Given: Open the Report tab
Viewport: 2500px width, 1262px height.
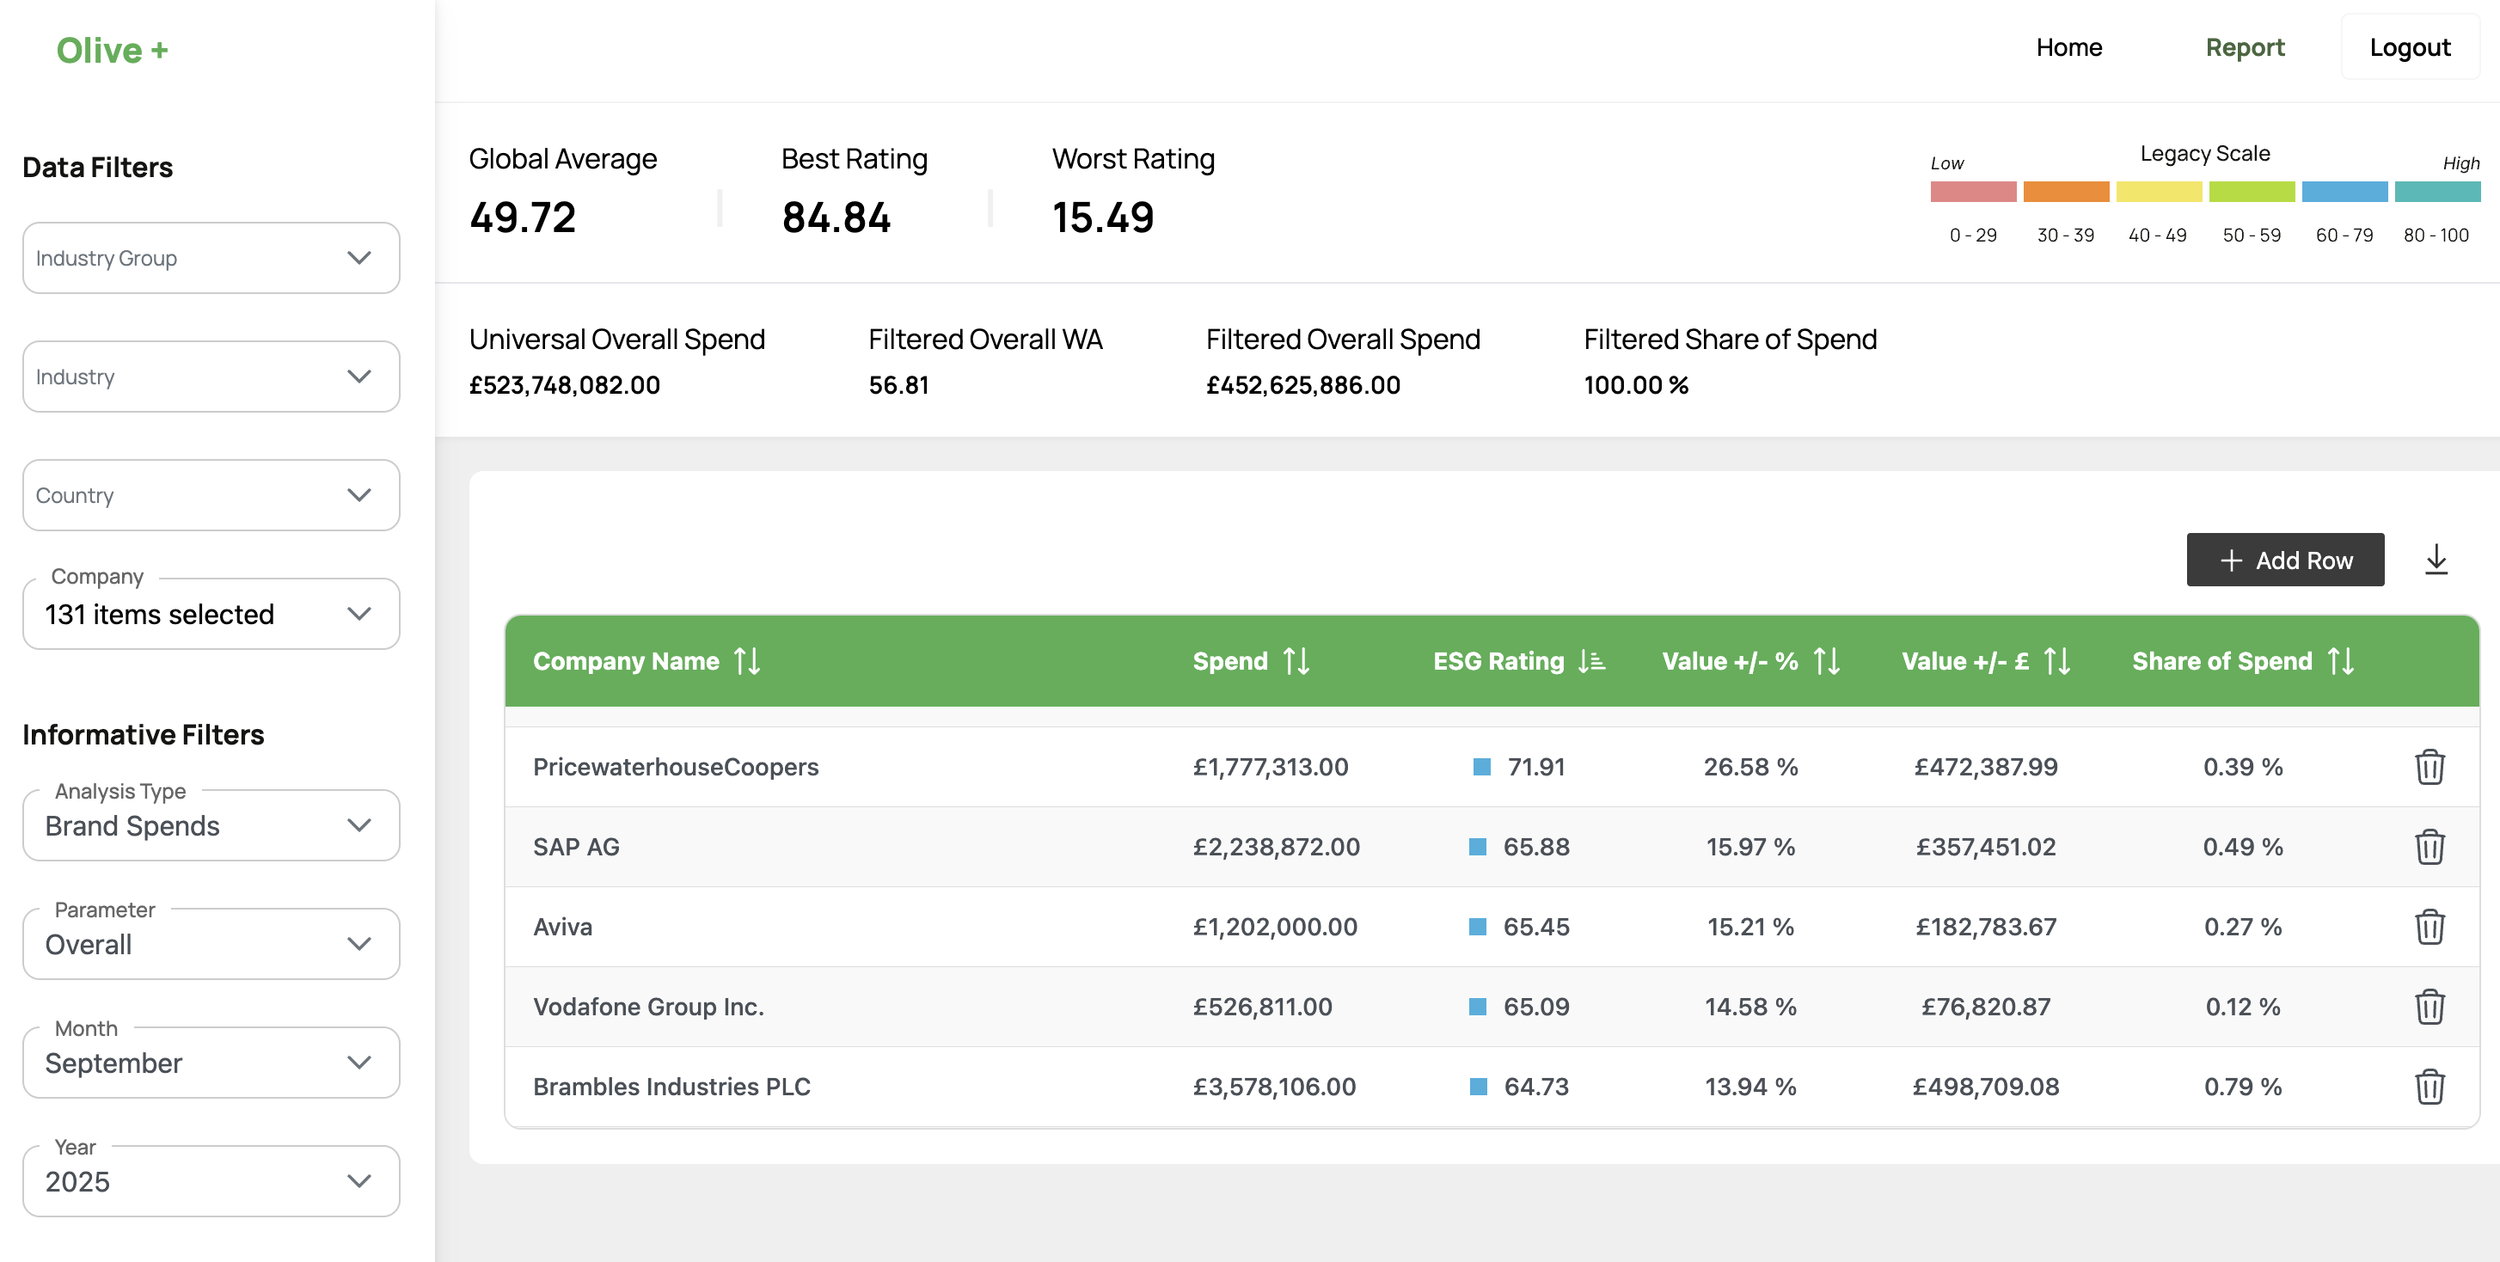Looking at the screenshot, I should 2244,47.
